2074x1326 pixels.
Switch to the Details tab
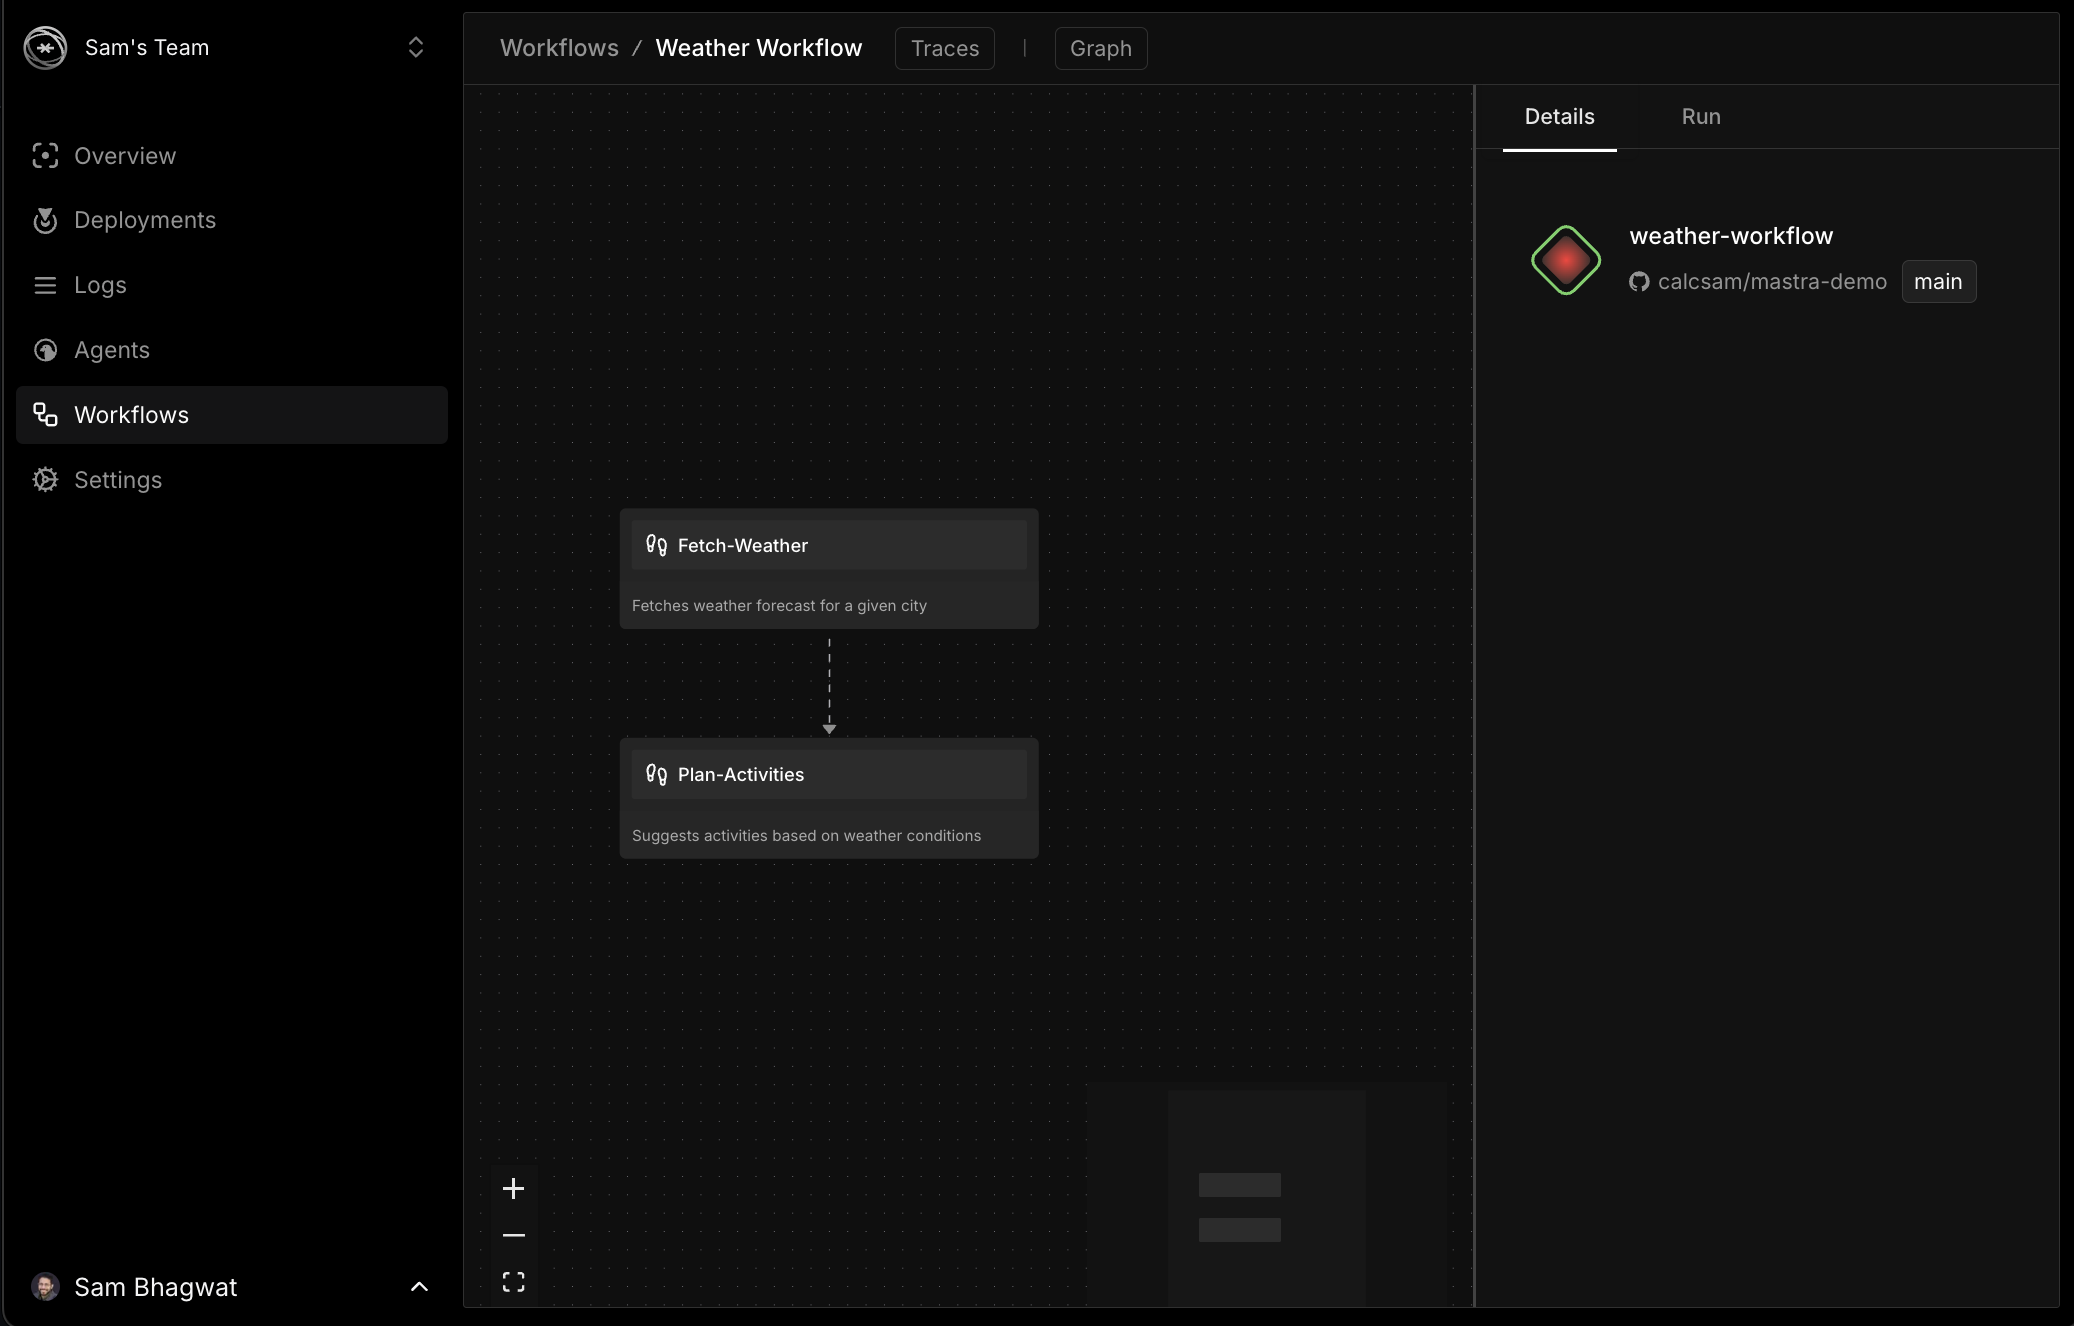click(1559, 116)
